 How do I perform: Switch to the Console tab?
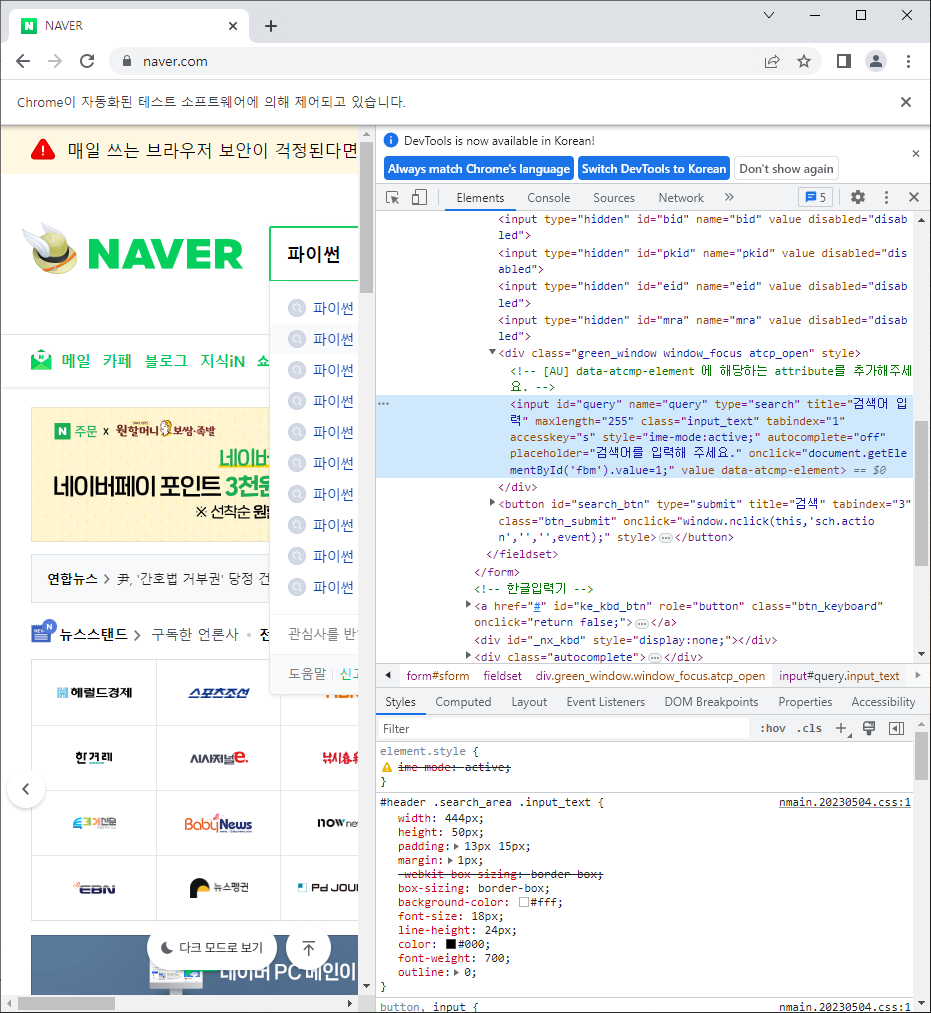coord(549,198)
